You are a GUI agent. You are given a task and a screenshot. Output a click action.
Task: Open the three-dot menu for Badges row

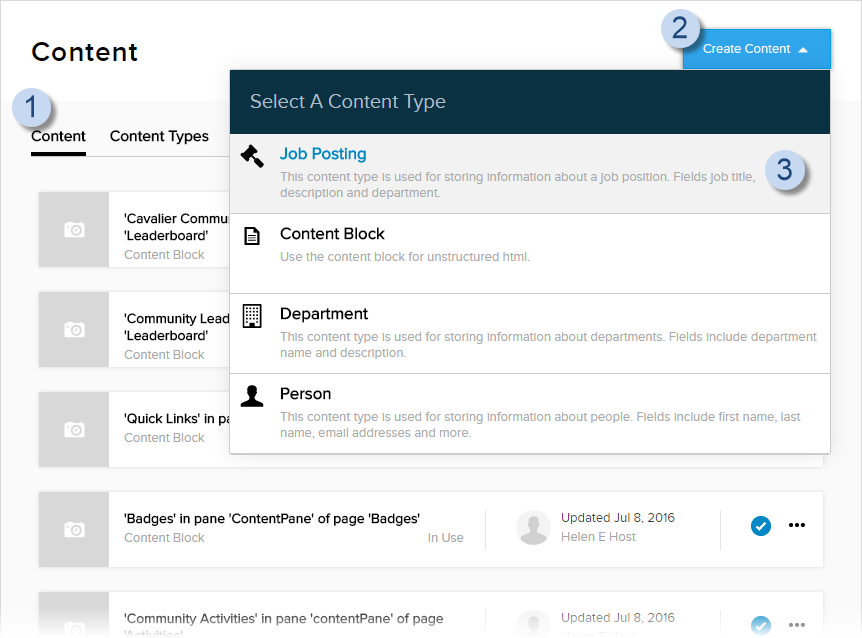[797, 525]
